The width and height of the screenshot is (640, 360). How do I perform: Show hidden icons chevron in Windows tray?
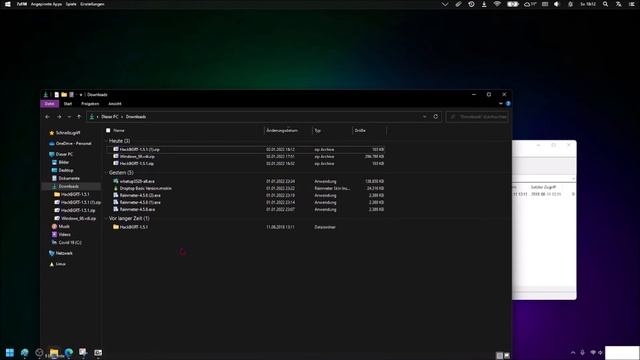(x=573, y=353)
